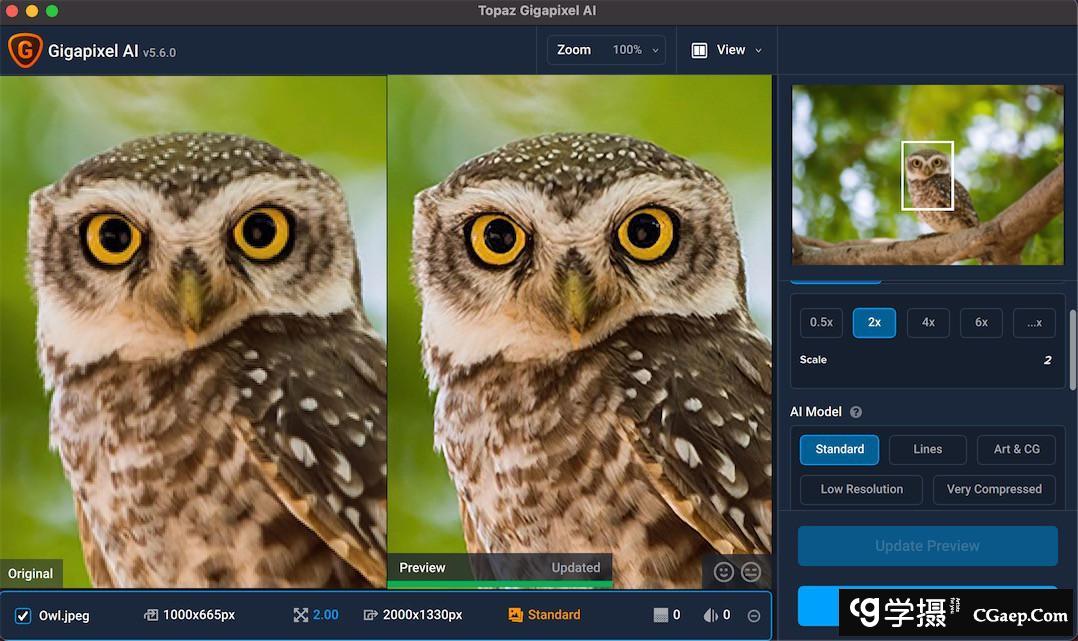Image resolution: width=1078 pixels, height=641 pixels.
Task: Click the owl navigator thumbnail
Action: (x=927, y=175)
